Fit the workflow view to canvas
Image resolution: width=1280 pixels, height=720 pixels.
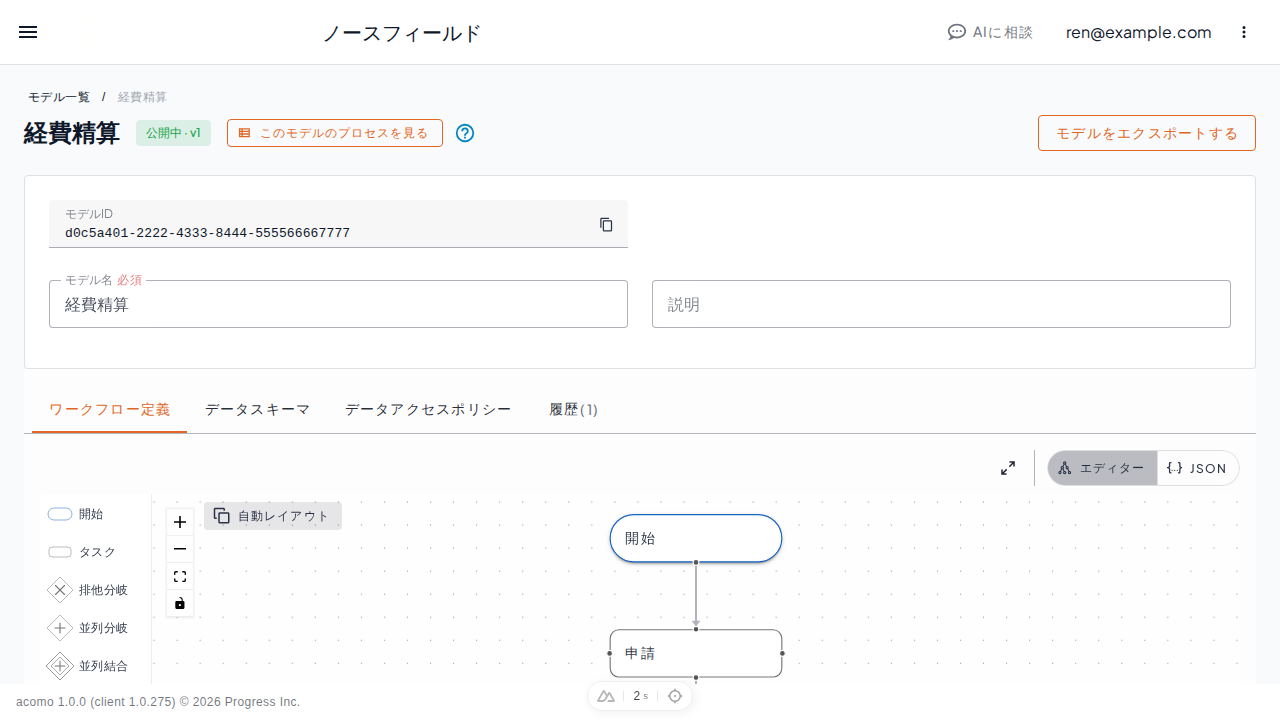tap(180, 576)
